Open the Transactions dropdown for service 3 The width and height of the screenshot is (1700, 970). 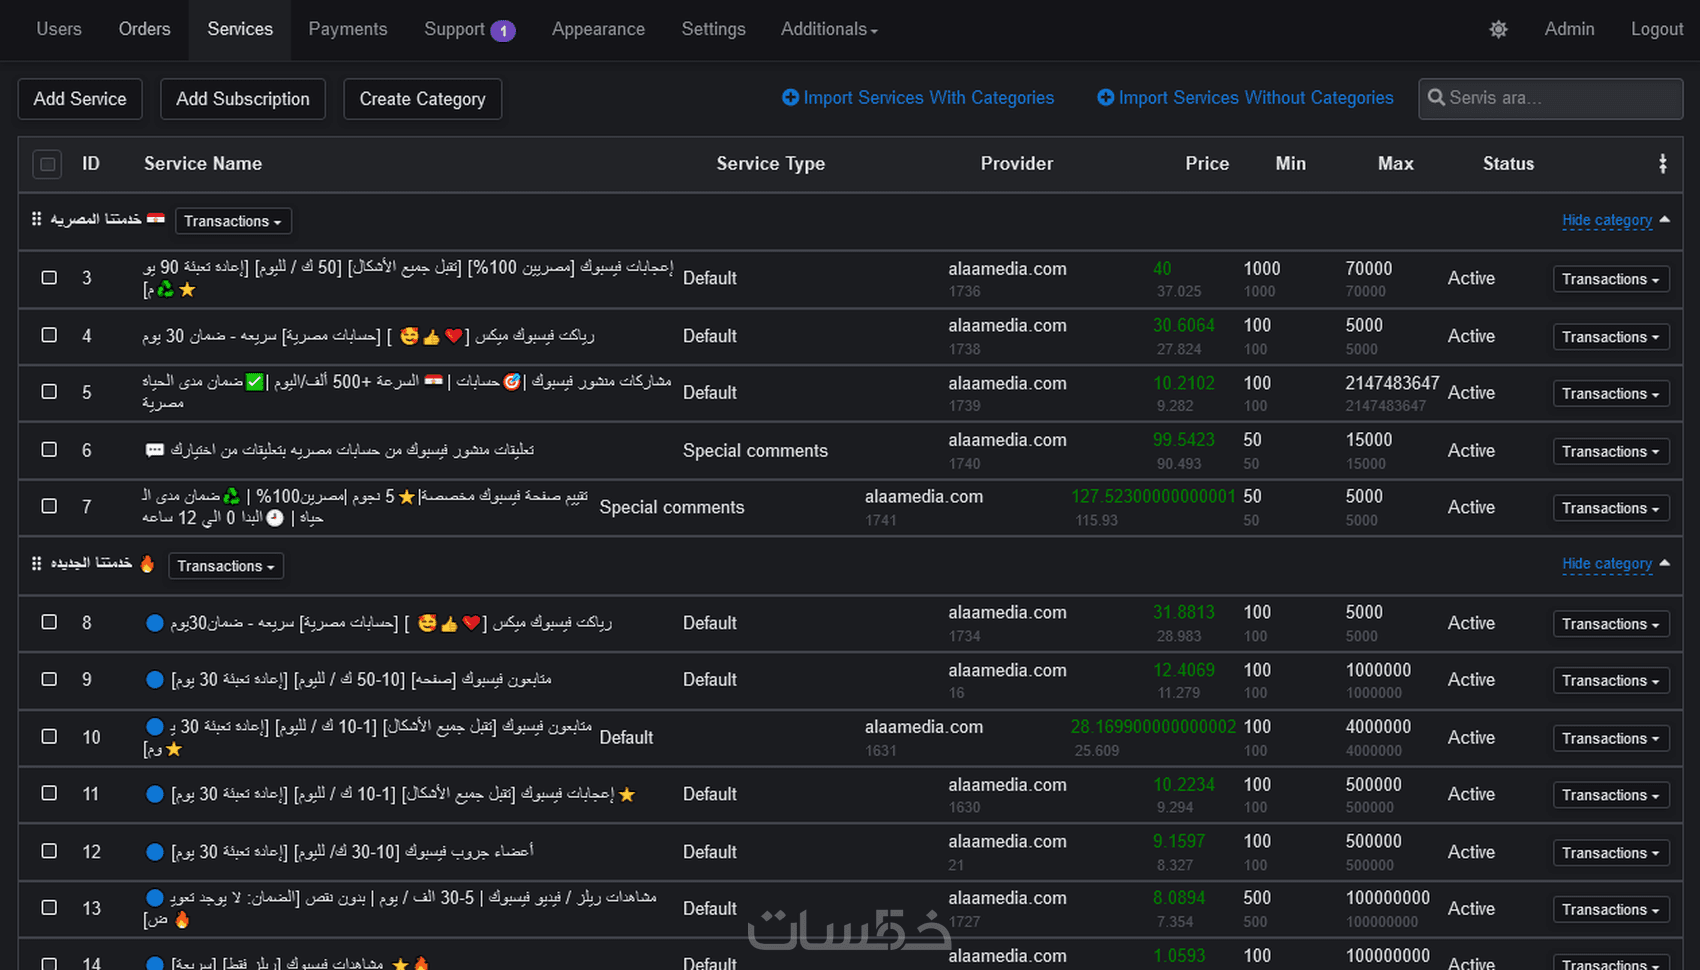[1611, 279]
